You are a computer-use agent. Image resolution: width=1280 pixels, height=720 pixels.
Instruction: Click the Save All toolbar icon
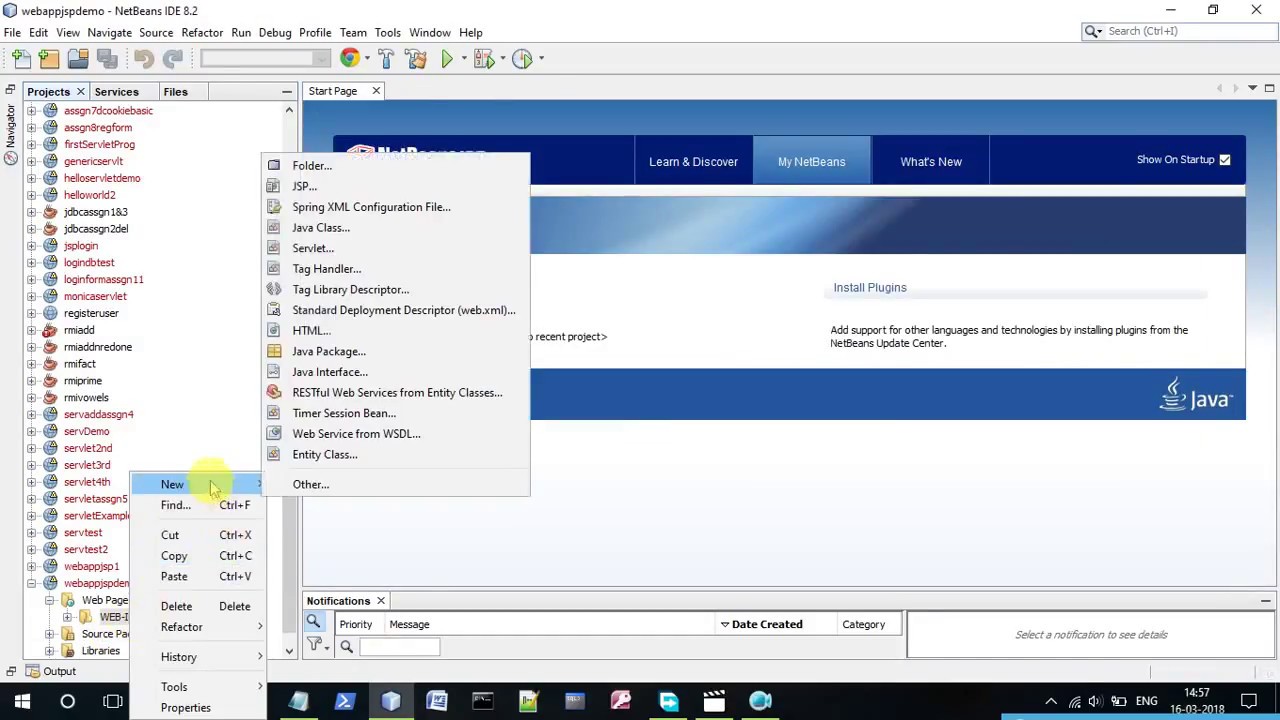pyautogui.click(x=106, y=59)
